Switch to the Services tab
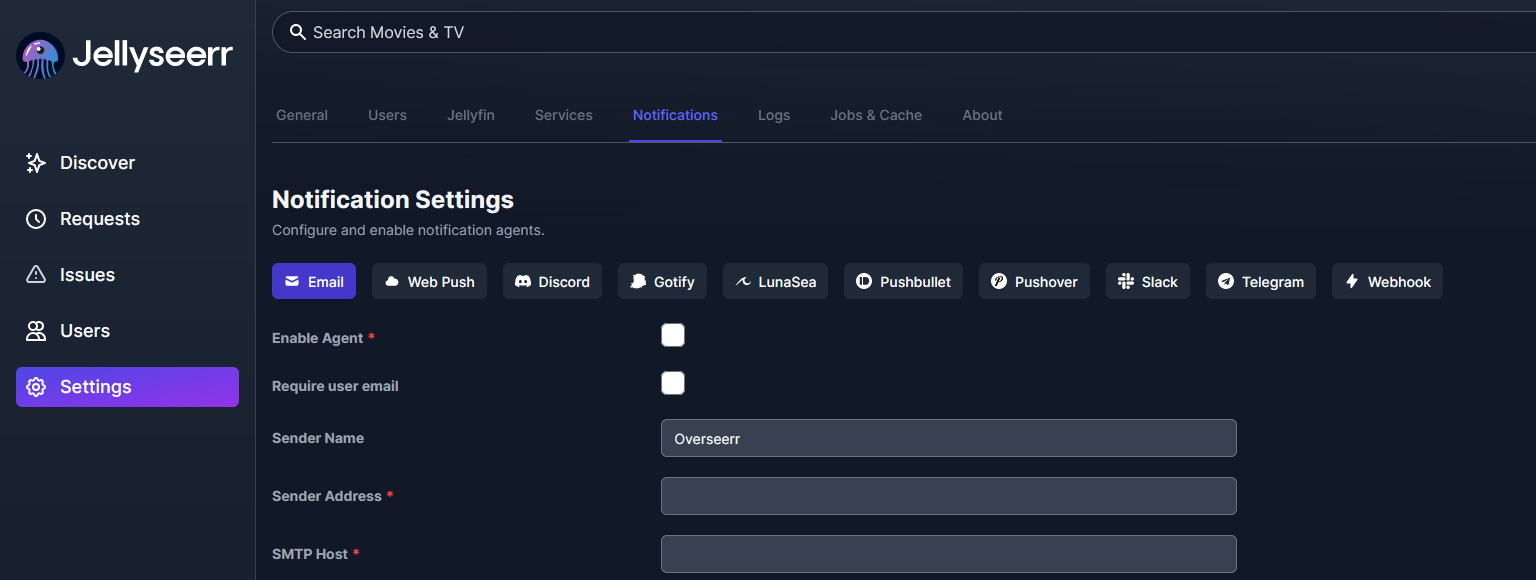Viewport: 1536px width, 580px height. click(x=564, y=115)
